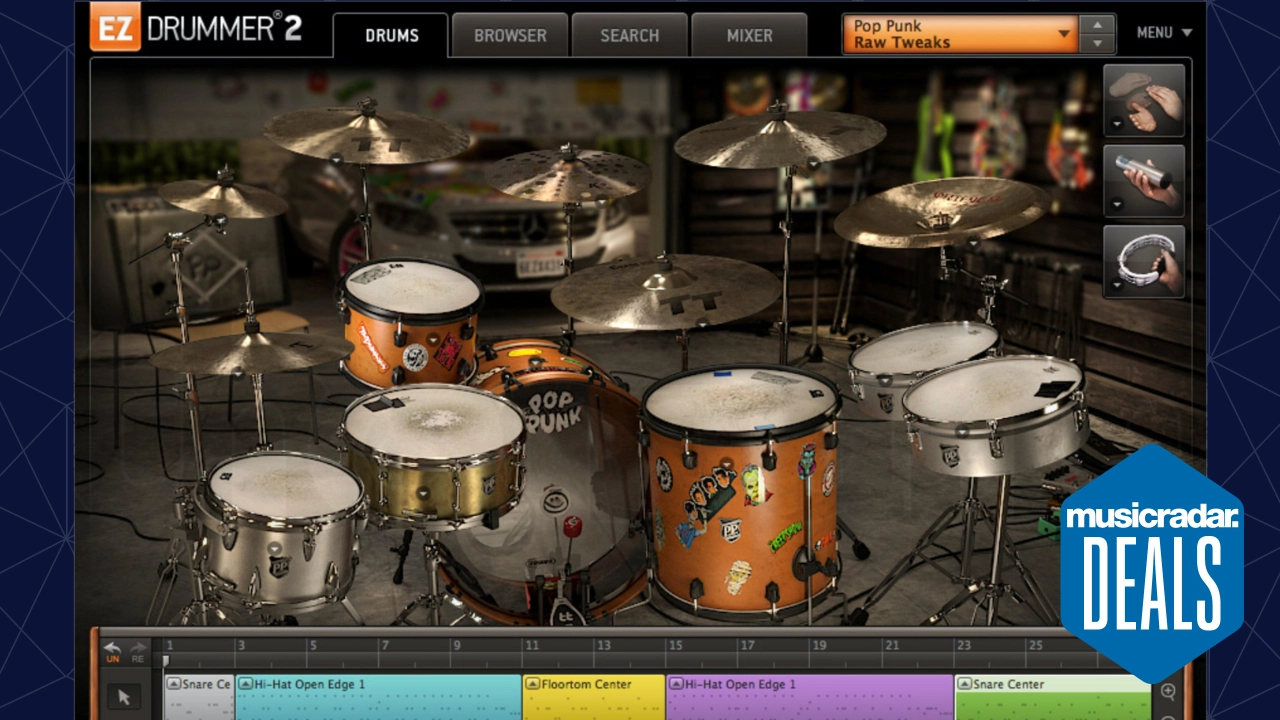Hit the china cymbal on the right

[x=940, y=211]
